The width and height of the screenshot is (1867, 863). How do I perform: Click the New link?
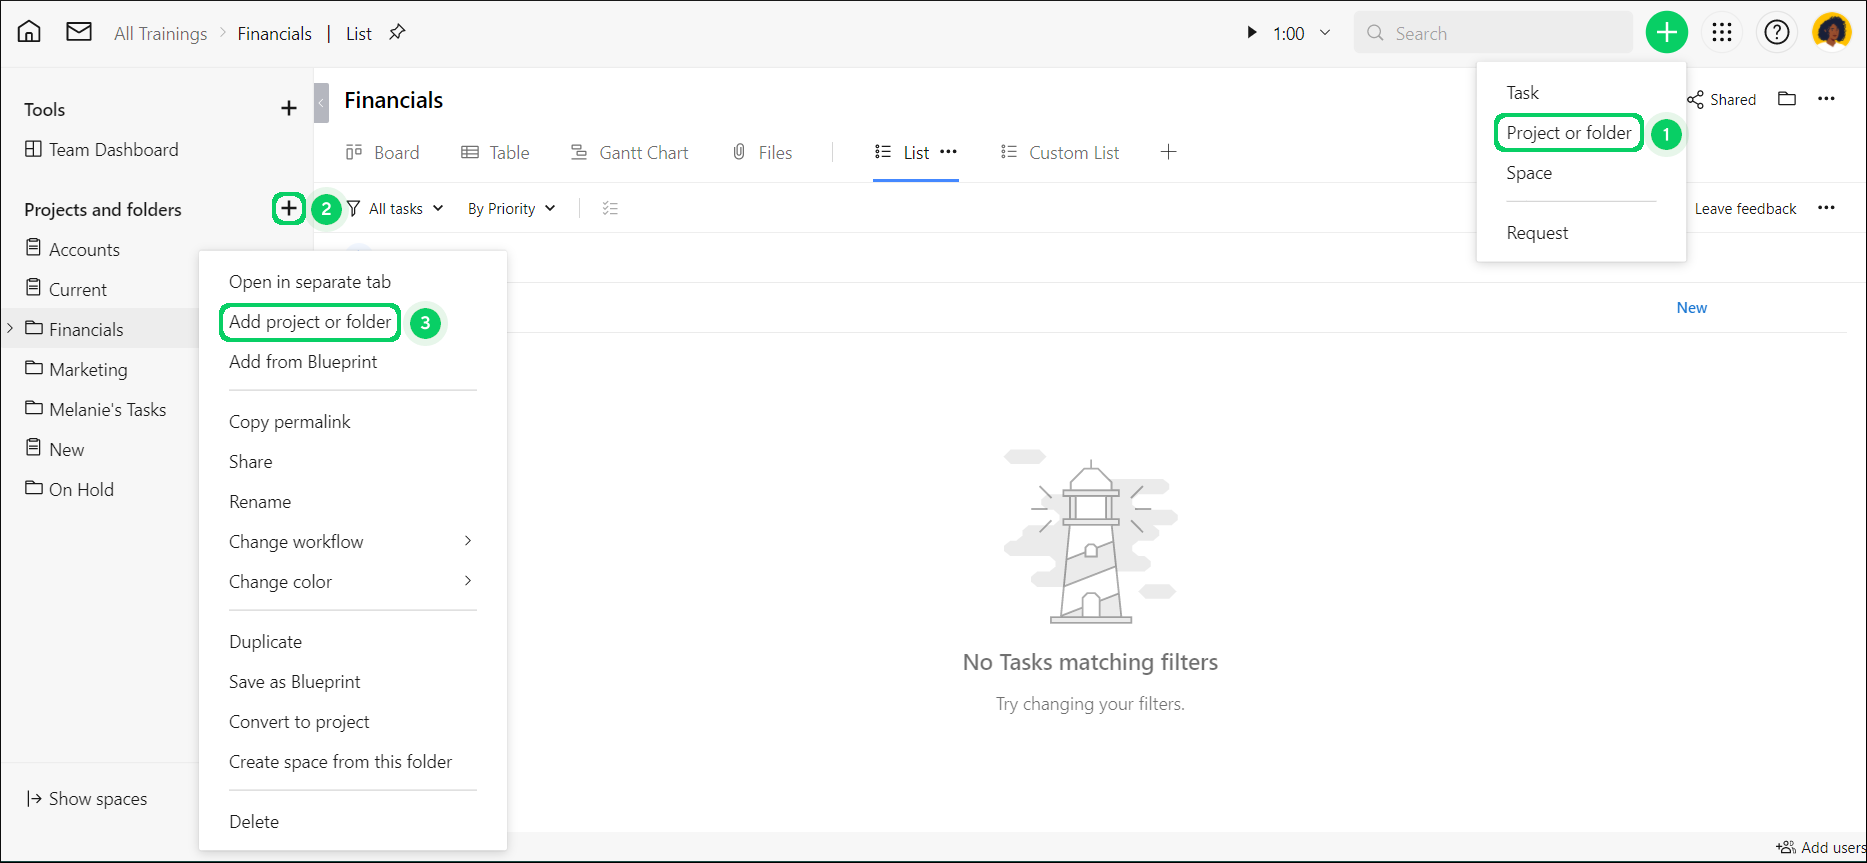[x=1692, y=307]
